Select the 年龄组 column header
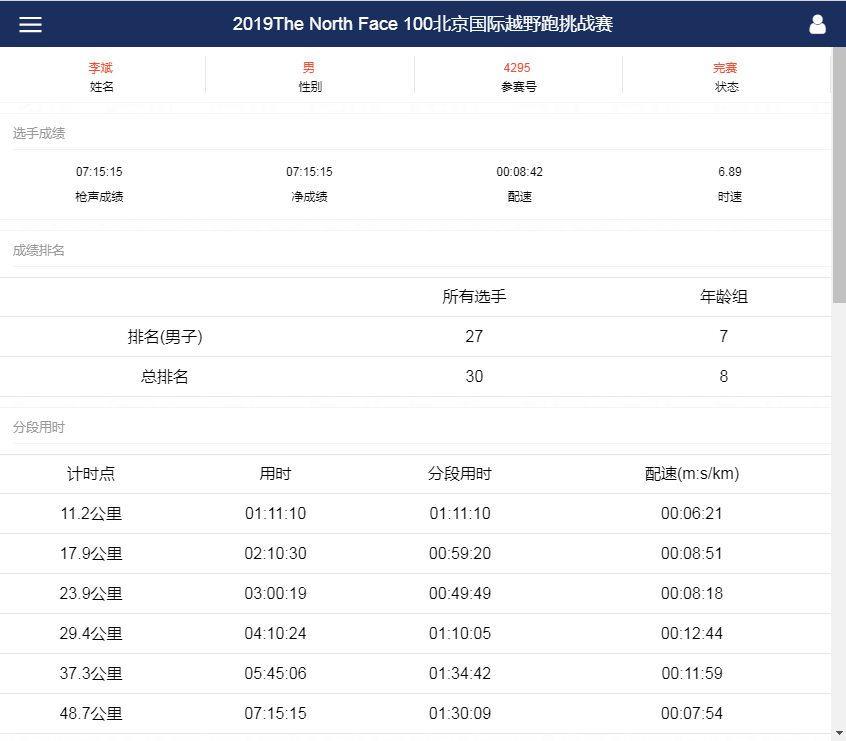The width and height of the screenshot is (846, 741). tap(723, 296)
